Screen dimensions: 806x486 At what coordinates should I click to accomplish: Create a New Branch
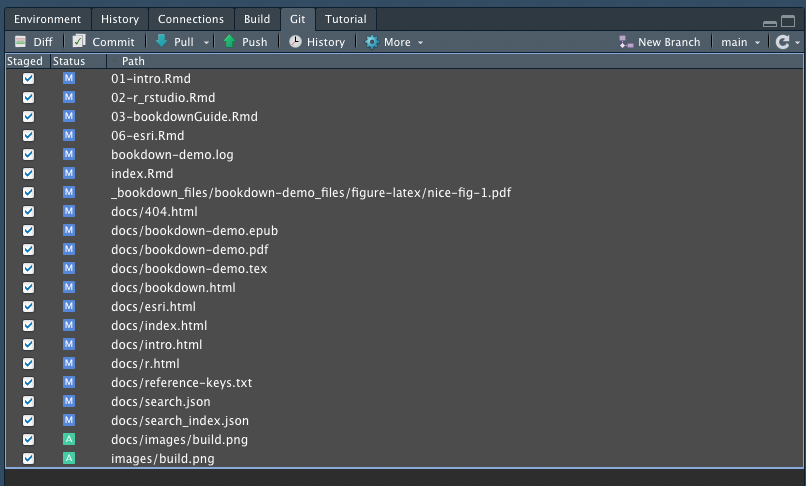(x=660, y=42)
